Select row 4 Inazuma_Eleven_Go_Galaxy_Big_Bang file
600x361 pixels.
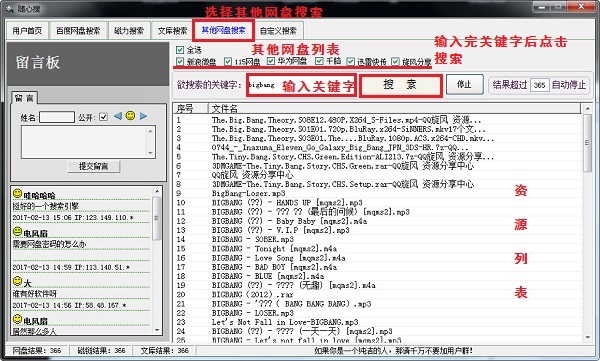(377, 147)
